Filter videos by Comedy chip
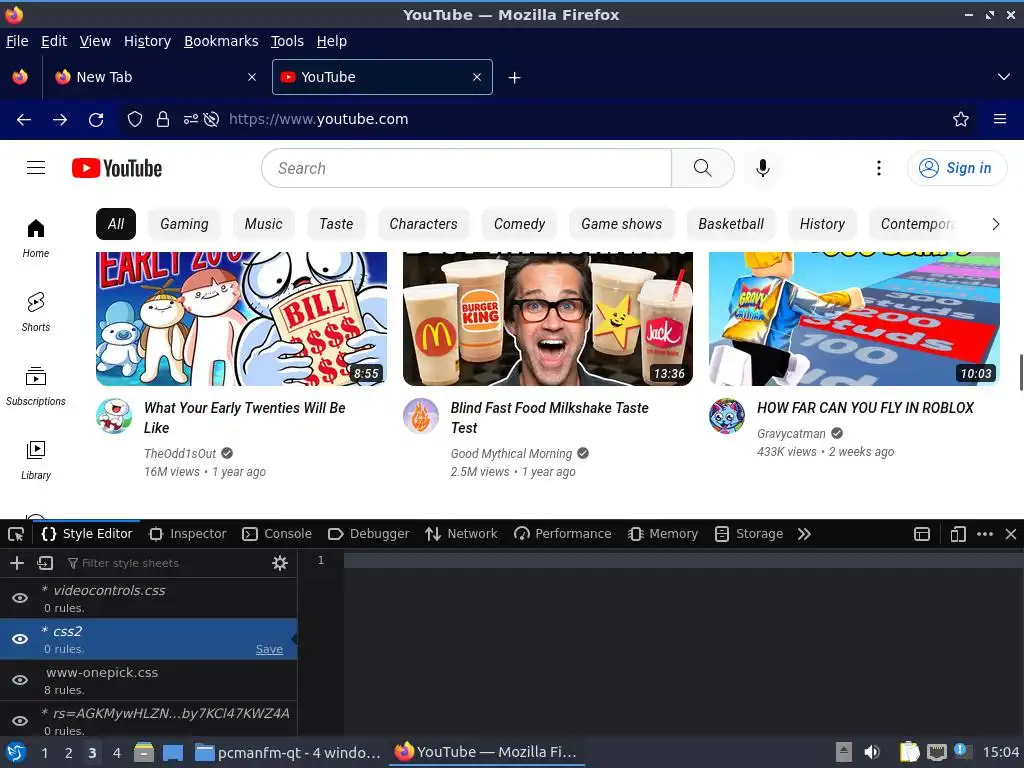The width and height of the screenshot is (1024, 768). (x=519, y=224)
